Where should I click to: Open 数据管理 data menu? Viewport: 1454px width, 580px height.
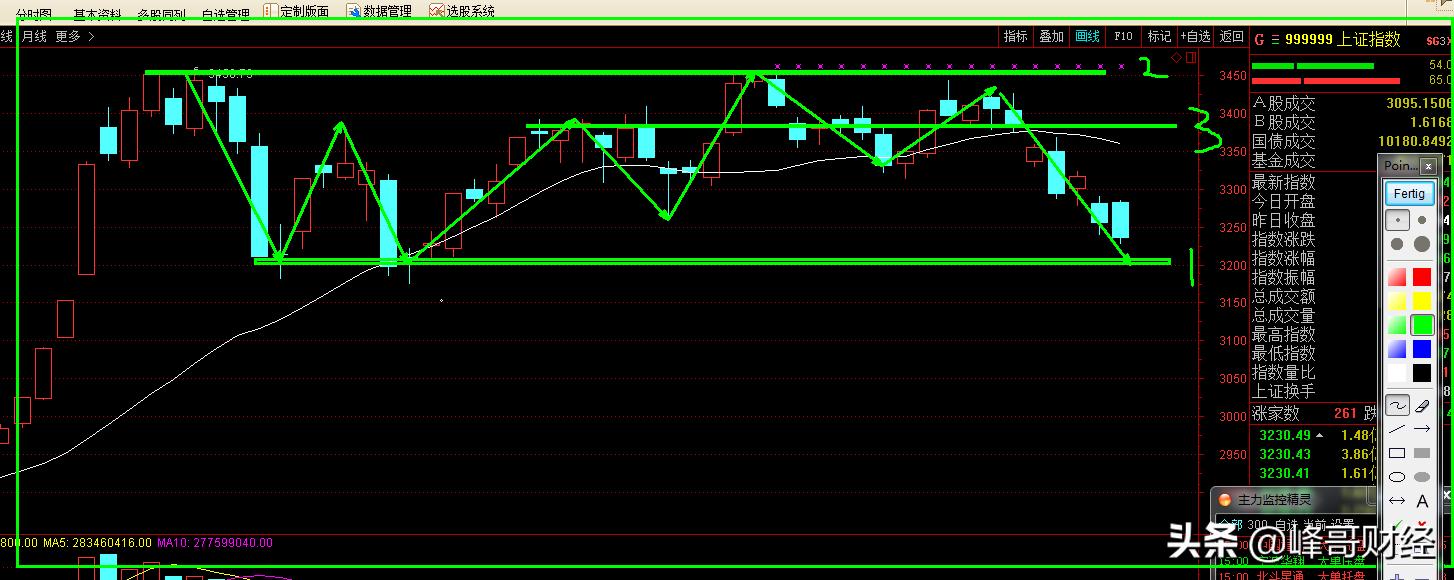387,11
